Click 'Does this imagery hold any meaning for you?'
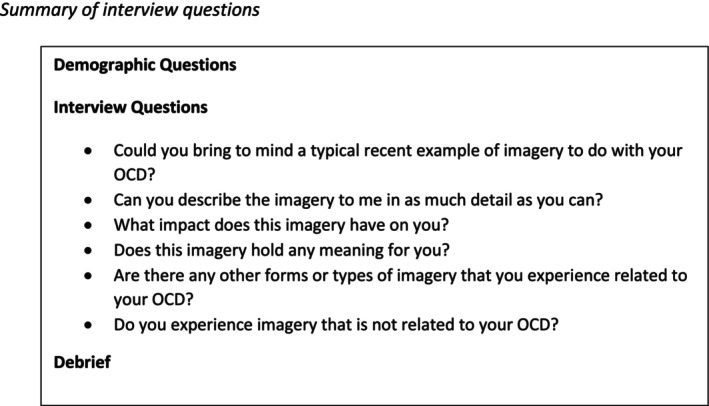709x406 pixels. pos(282,250)
